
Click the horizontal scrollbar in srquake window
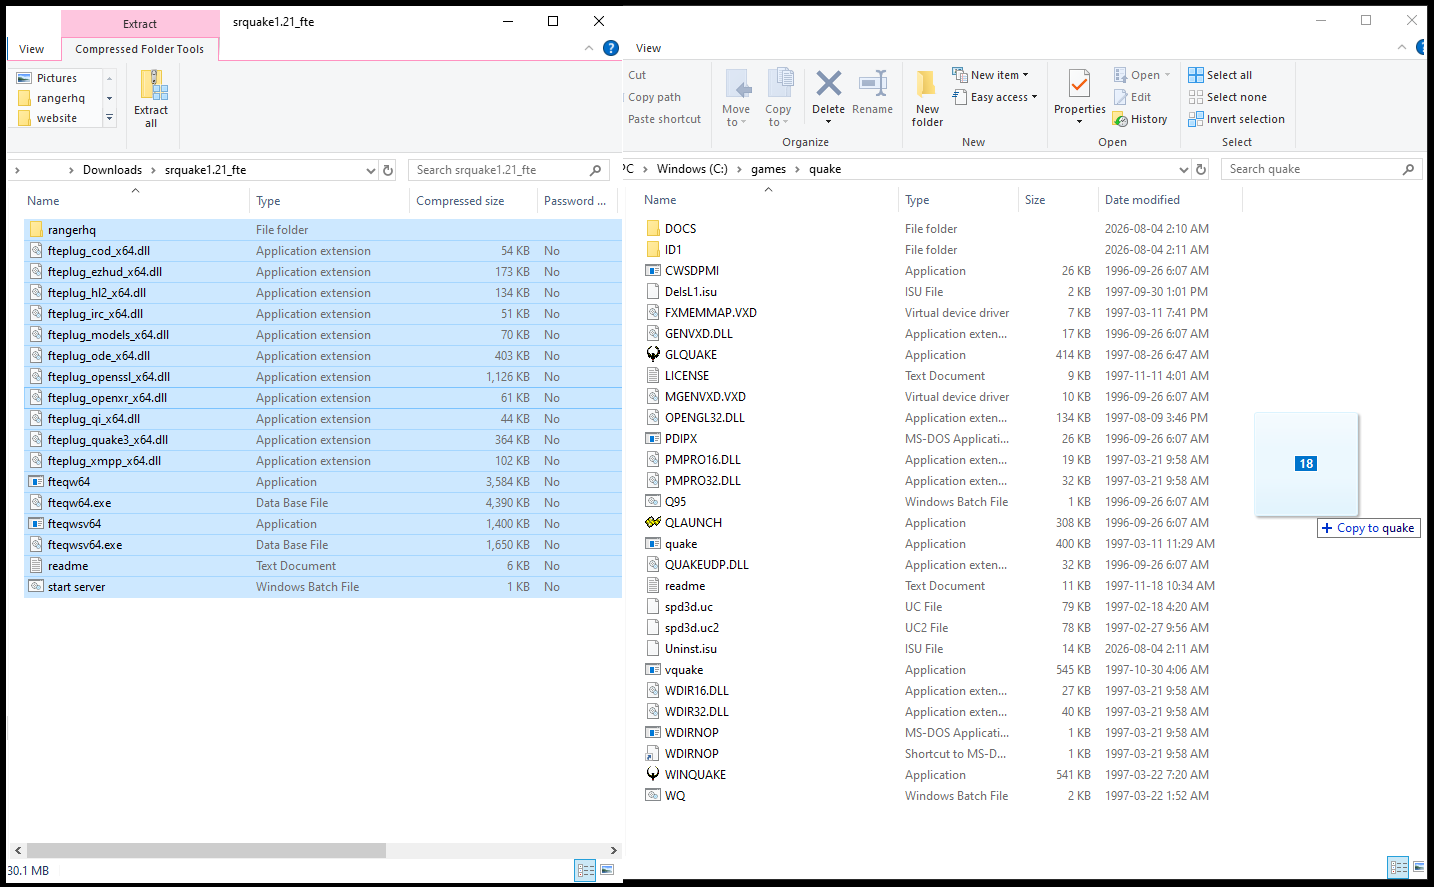point(206,850)
